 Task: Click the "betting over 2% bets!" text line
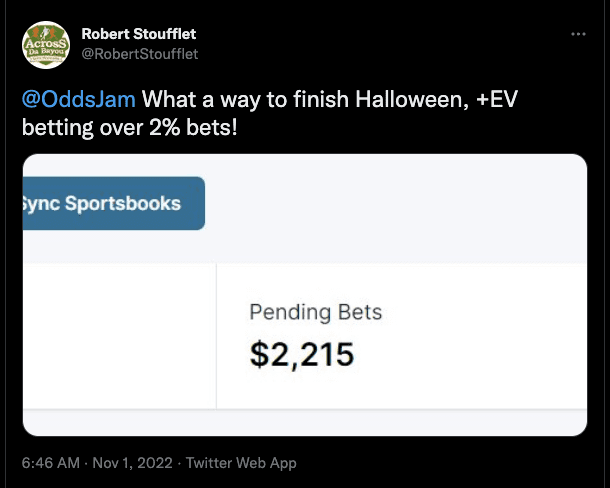click(x=130, y=127)
